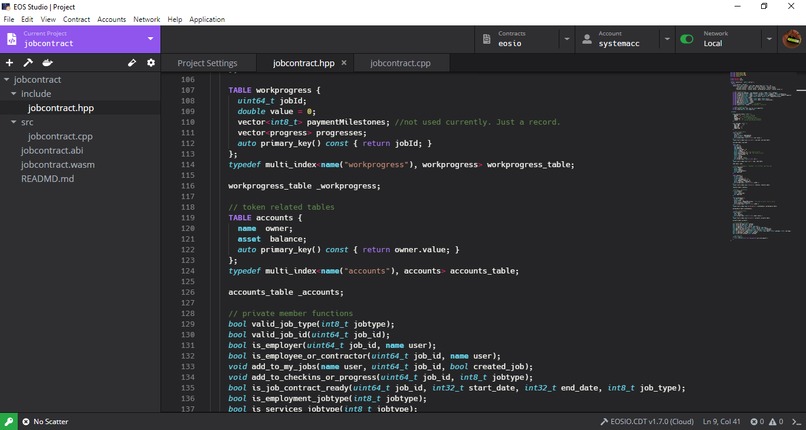This screenshot has height=430, width=806.
Task: Open the View menu
Action: [x=48, y=20]
